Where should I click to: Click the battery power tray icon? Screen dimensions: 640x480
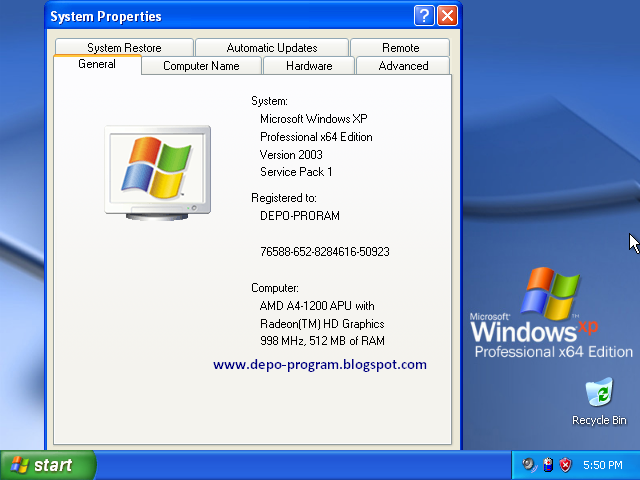click(548, 465)
